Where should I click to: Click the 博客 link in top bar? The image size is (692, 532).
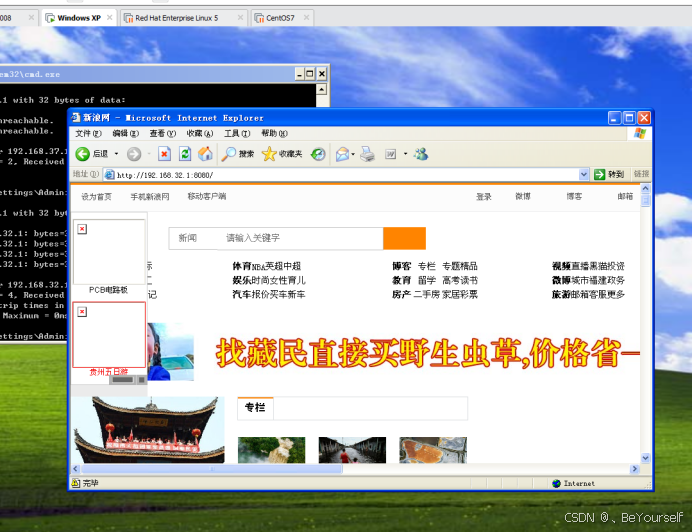574,196
